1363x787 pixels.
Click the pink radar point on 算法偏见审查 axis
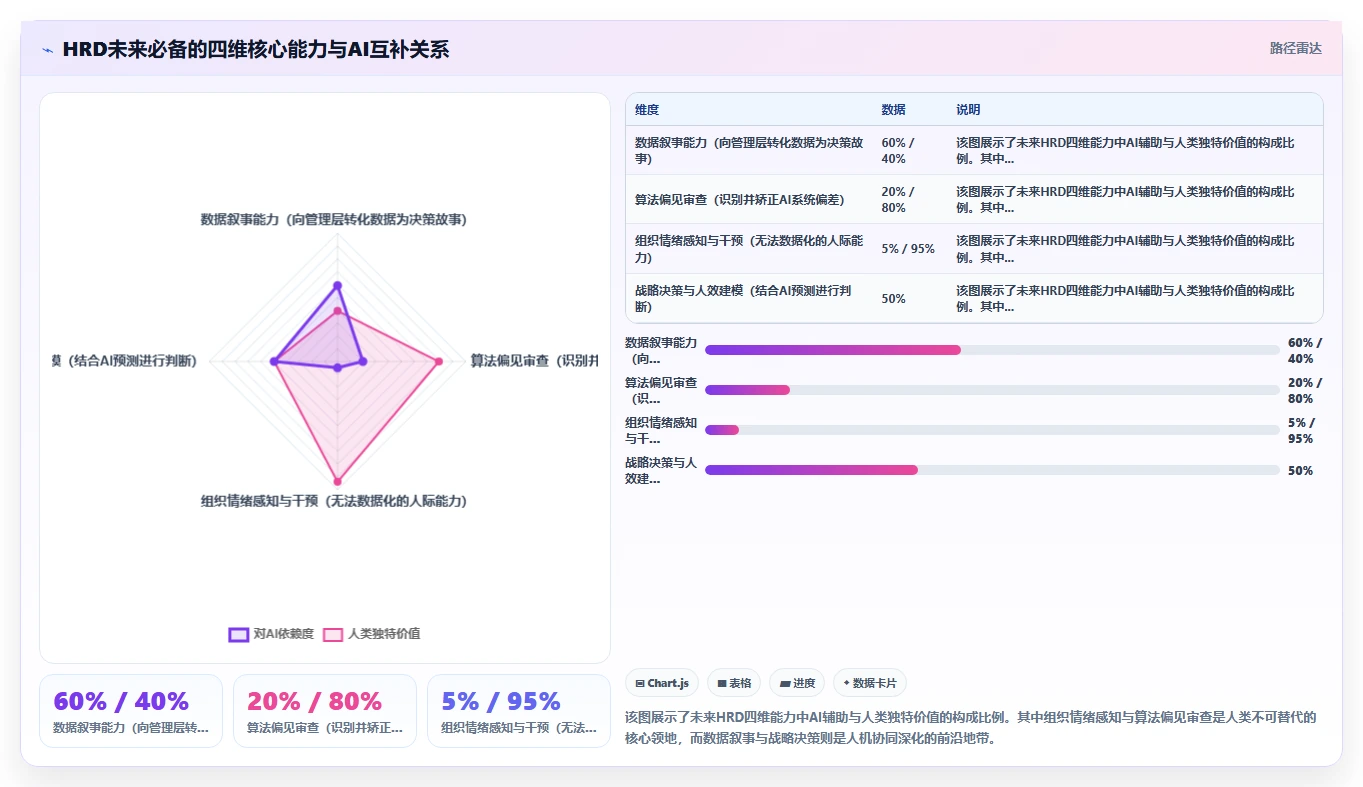438,361
